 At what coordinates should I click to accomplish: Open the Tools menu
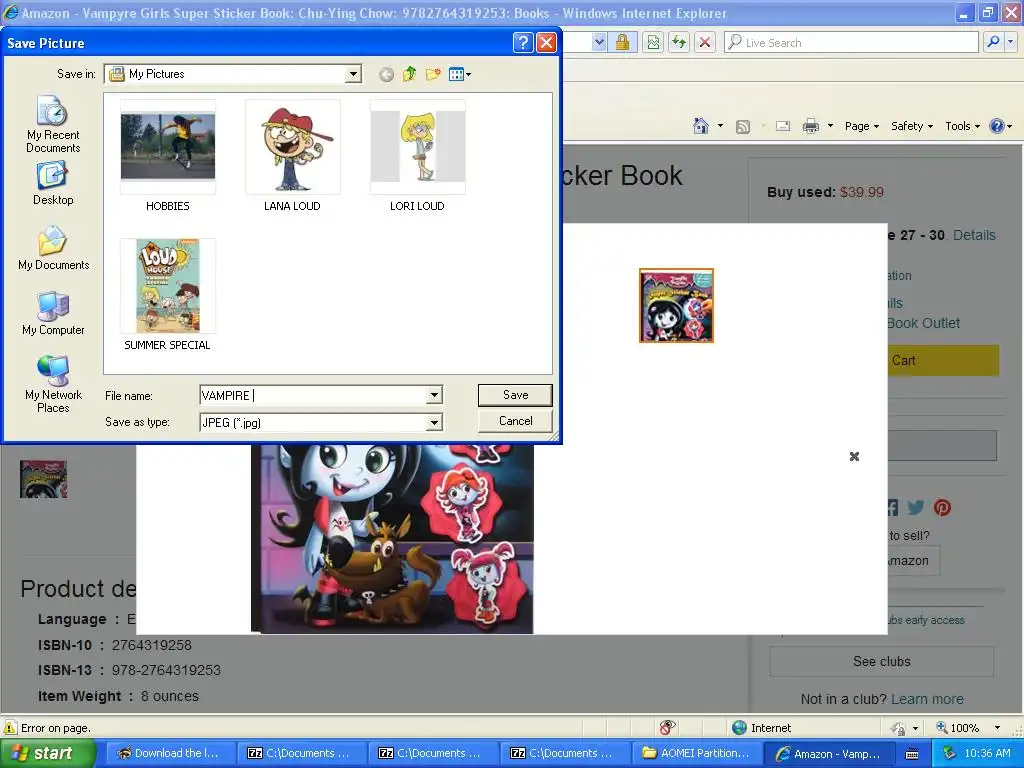pos(962,126)
